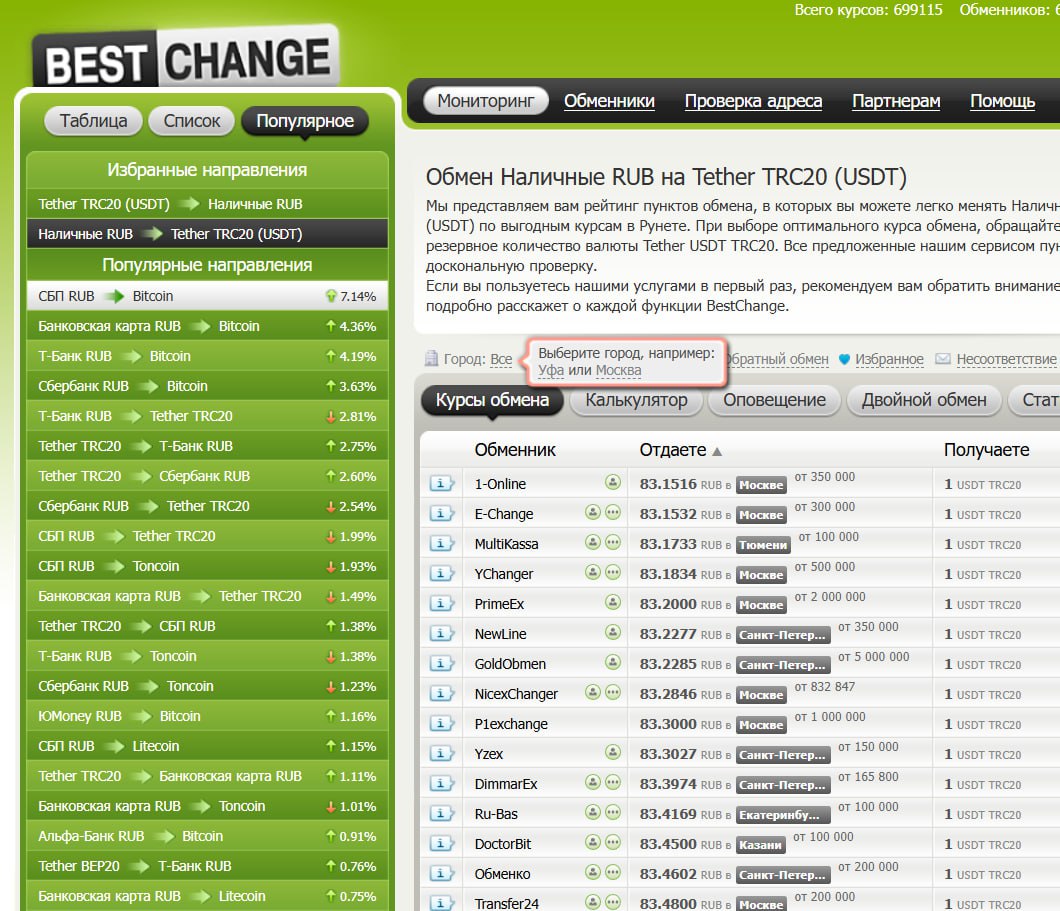Open Обменники in the top menu
Image resolution: width=1060 pixels, height=911 pixels.
(x=609, y=101)
